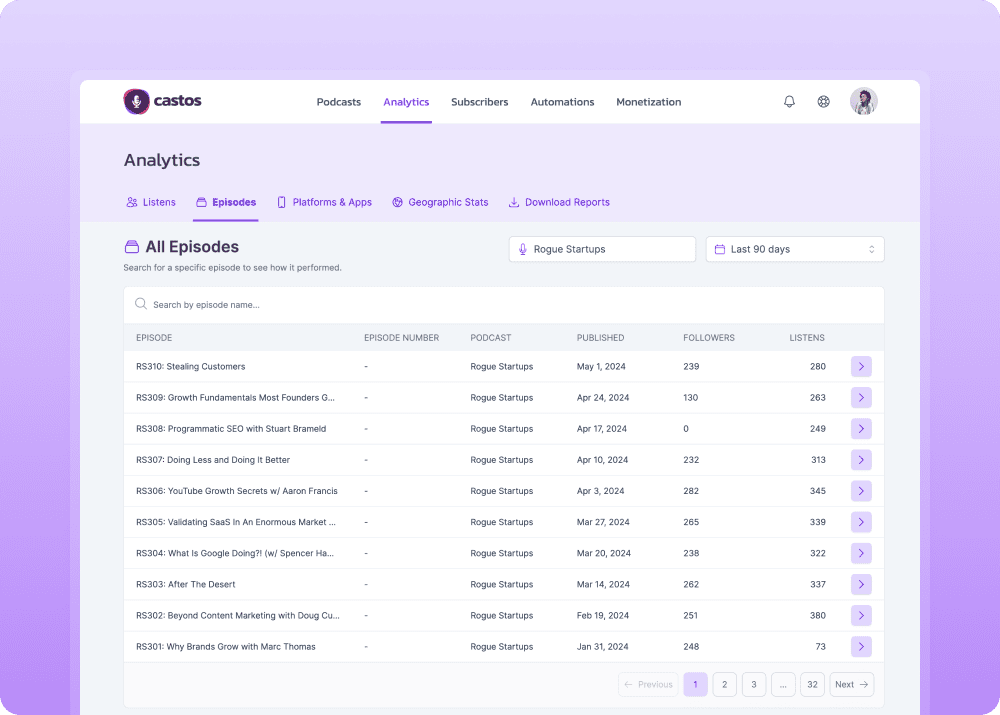
Task: Expand the Last 90 days dropdown
Action: click(795, 249)
